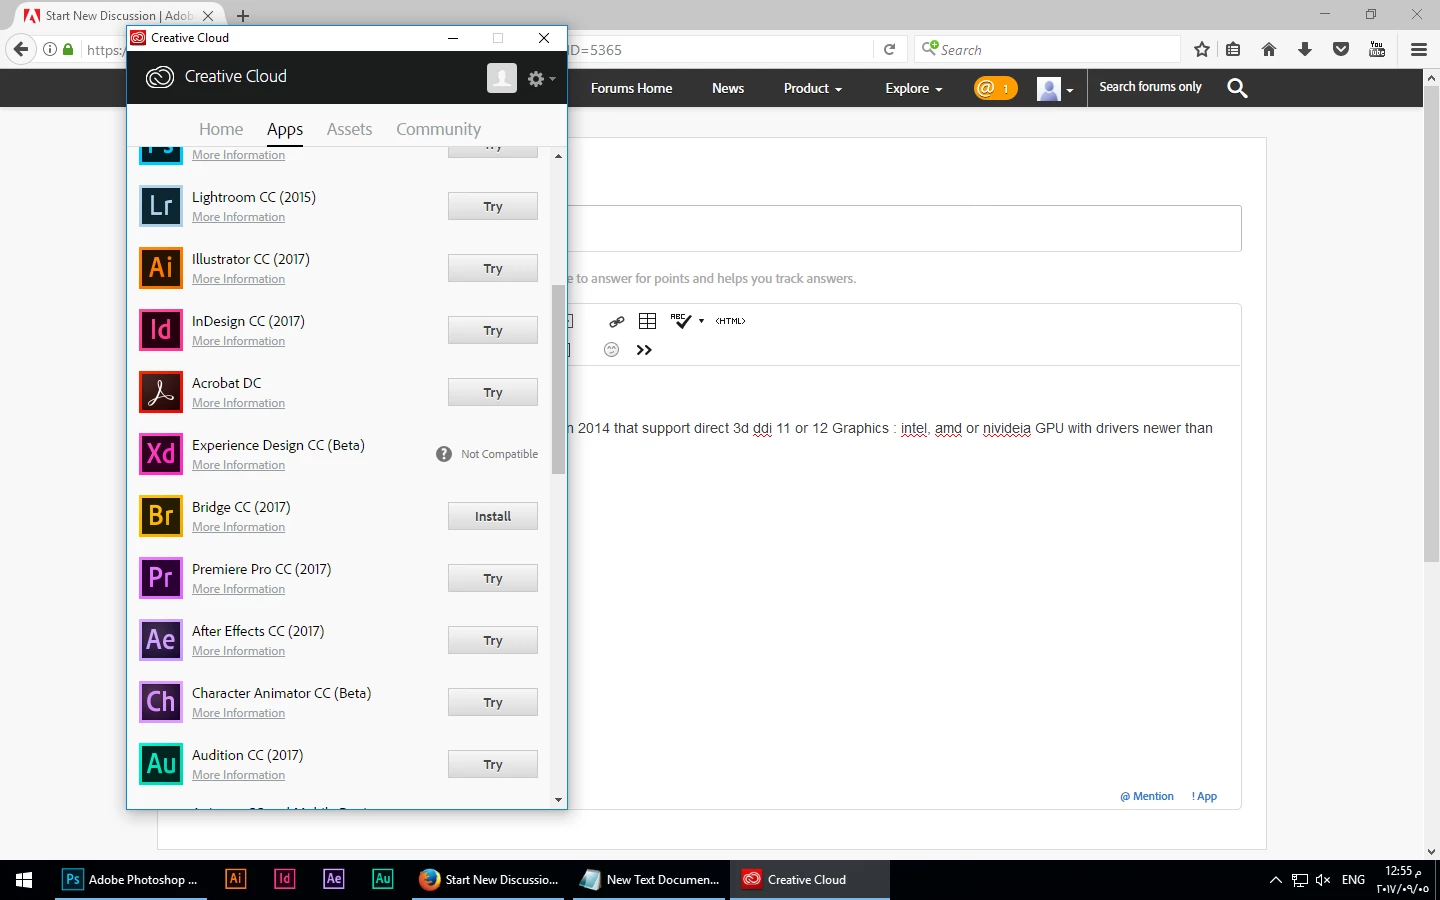Reload the page in Firefox

tap(889, 49)
